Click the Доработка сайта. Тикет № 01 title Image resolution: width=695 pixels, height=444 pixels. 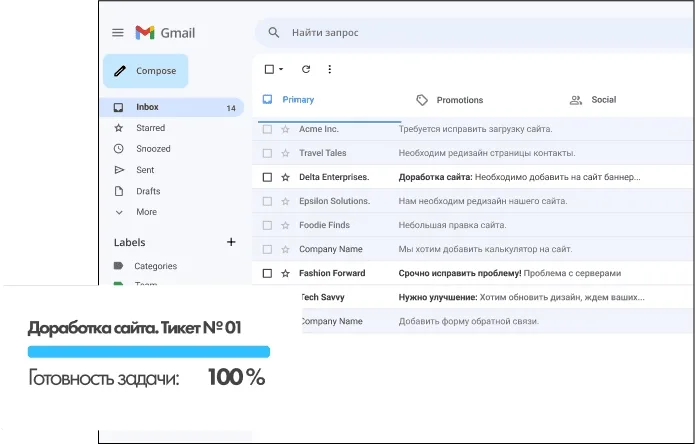(x=134, y=328)
